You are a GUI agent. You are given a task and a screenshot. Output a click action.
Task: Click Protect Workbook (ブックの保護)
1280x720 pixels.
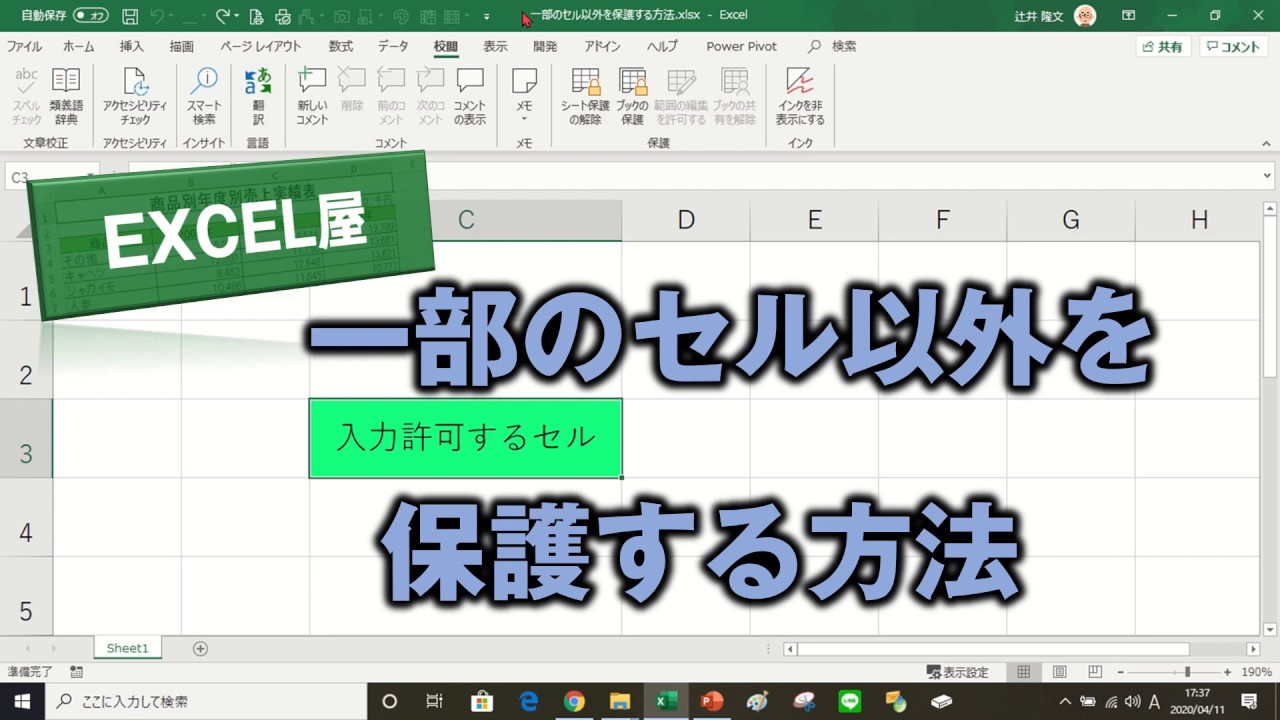pyautogui.click(x=632, y=97)
